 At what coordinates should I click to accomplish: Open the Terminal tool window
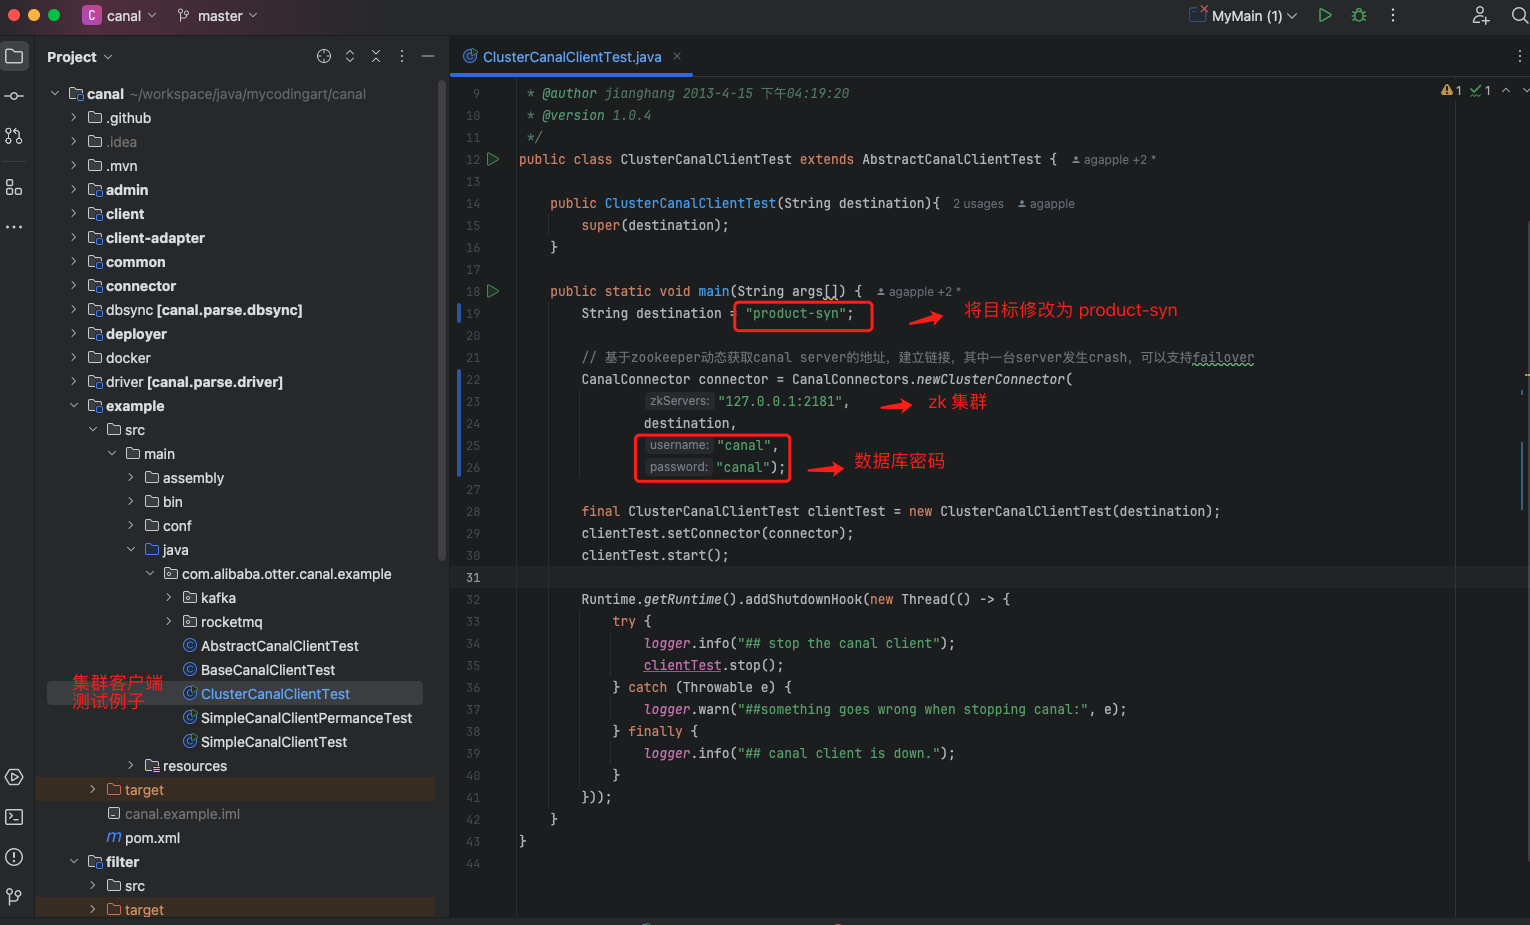click(14, 817)
